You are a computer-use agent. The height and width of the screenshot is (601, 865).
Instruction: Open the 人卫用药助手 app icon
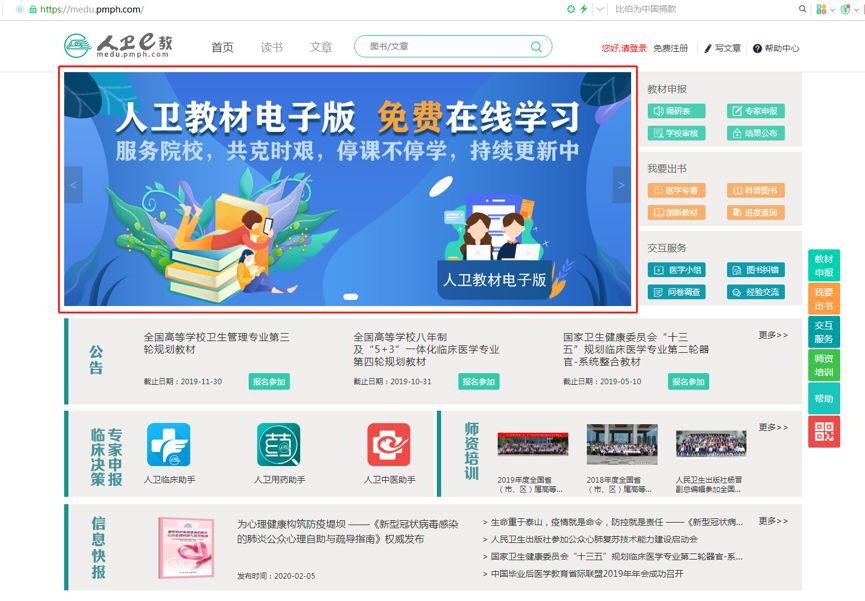(278, 445)
